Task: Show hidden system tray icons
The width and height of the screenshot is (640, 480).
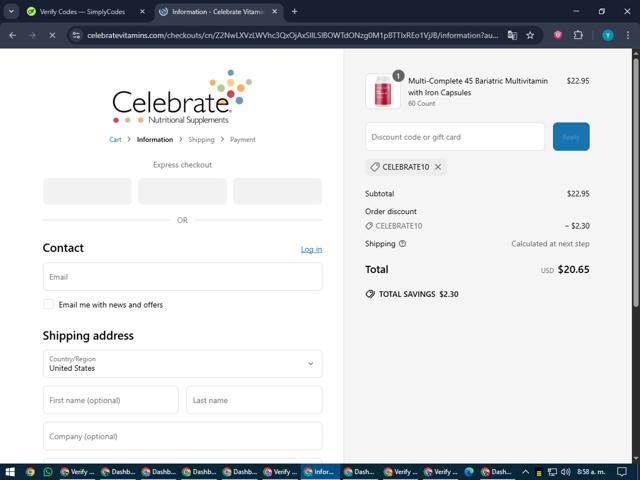Action: 525,472
